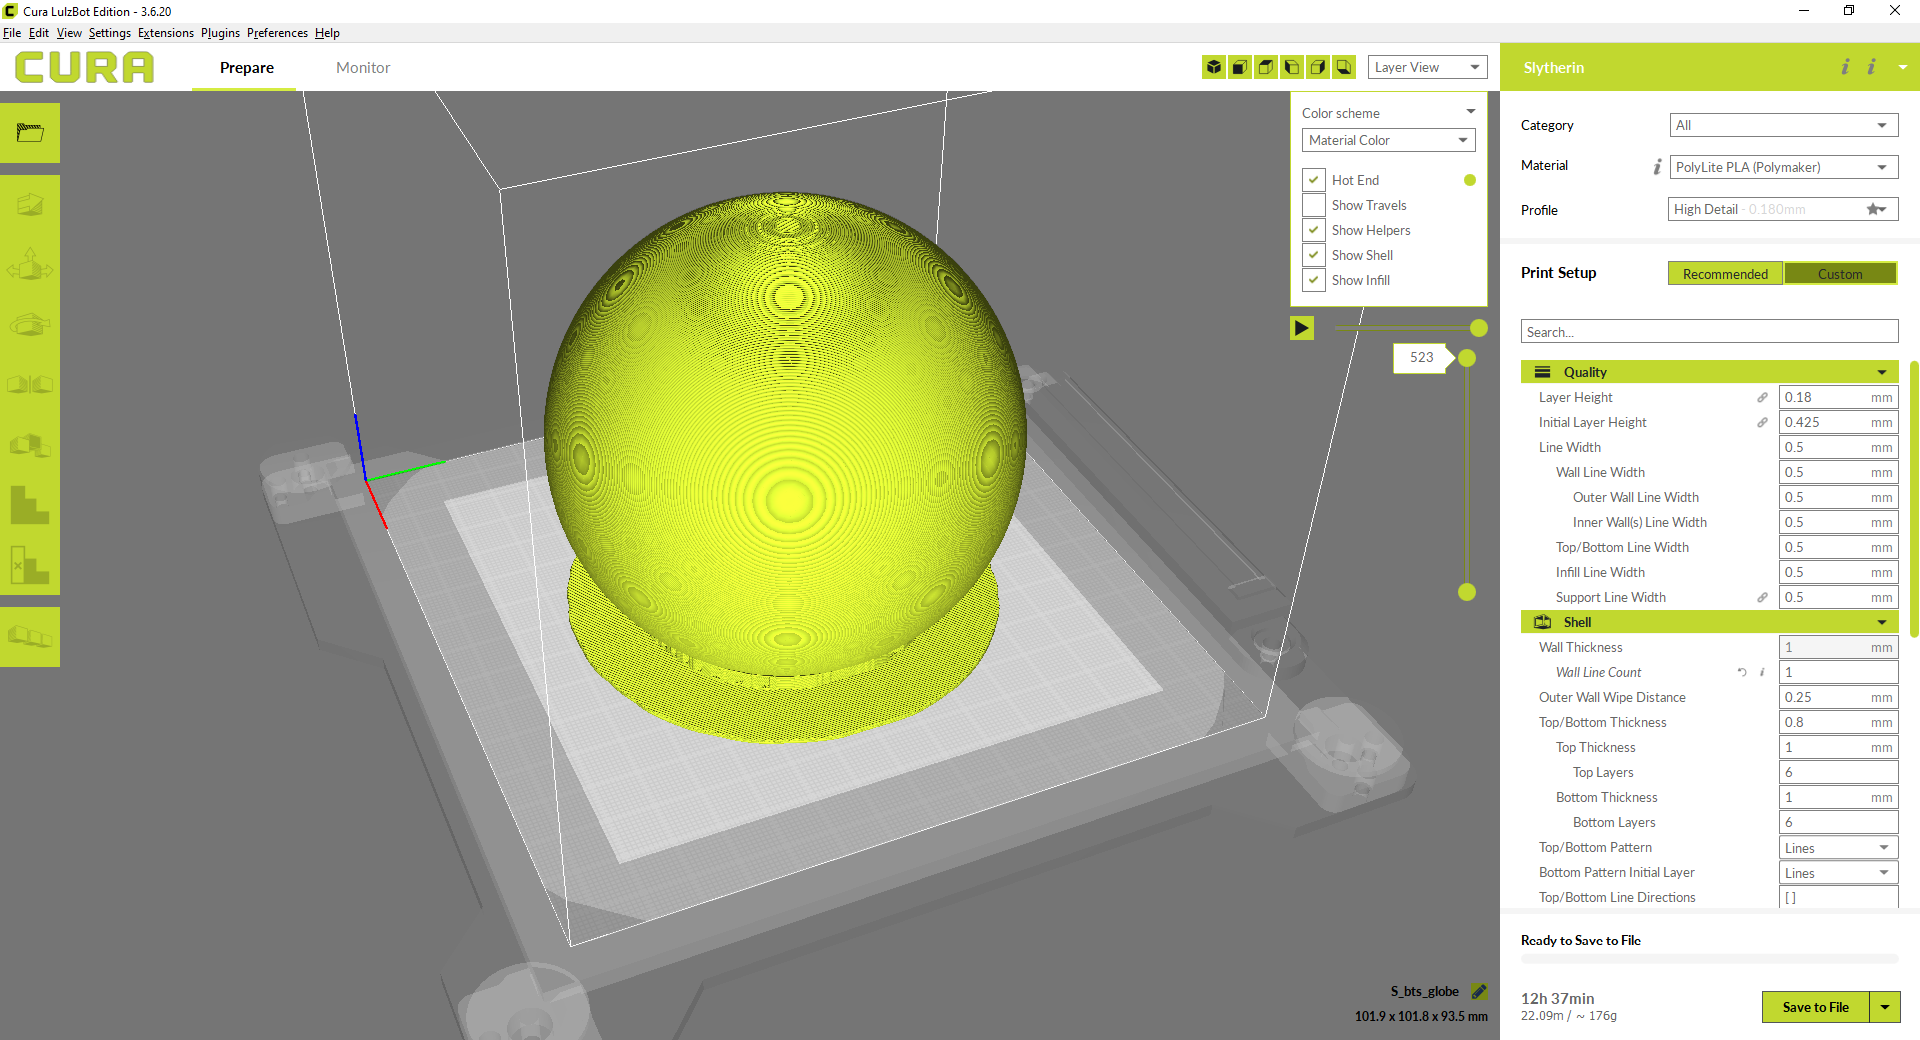Collapse the Color scheme panel arrow

coord(1470,112)
